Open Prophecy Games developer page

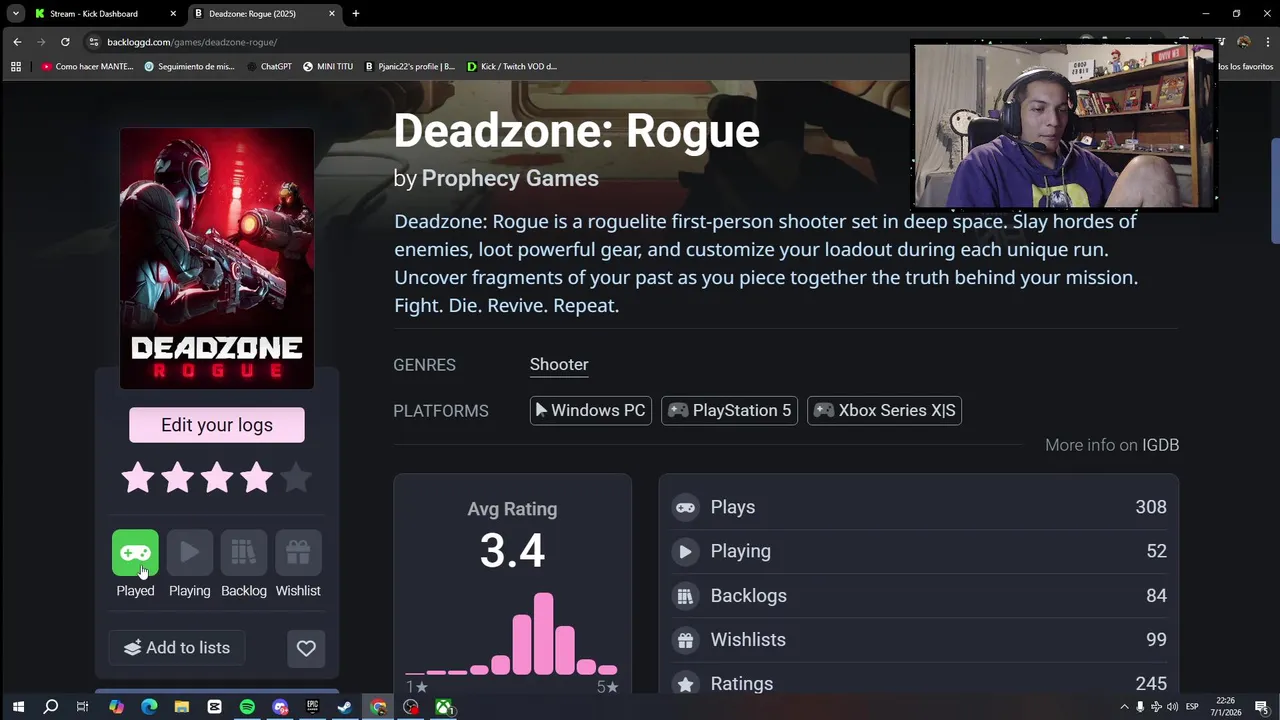(510, 178)
